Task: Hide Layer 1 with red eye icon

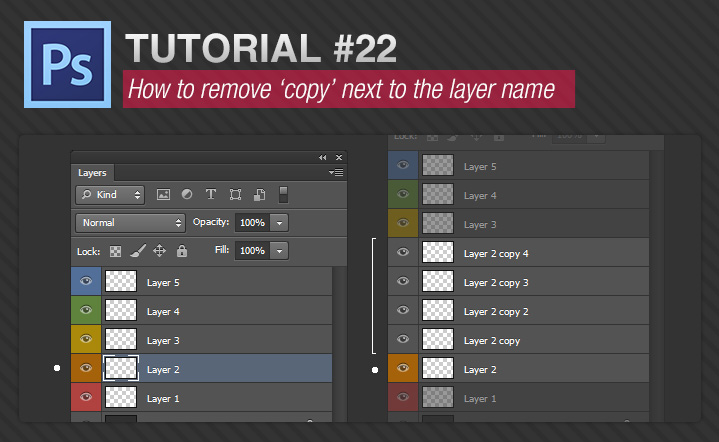Action: 86,398
